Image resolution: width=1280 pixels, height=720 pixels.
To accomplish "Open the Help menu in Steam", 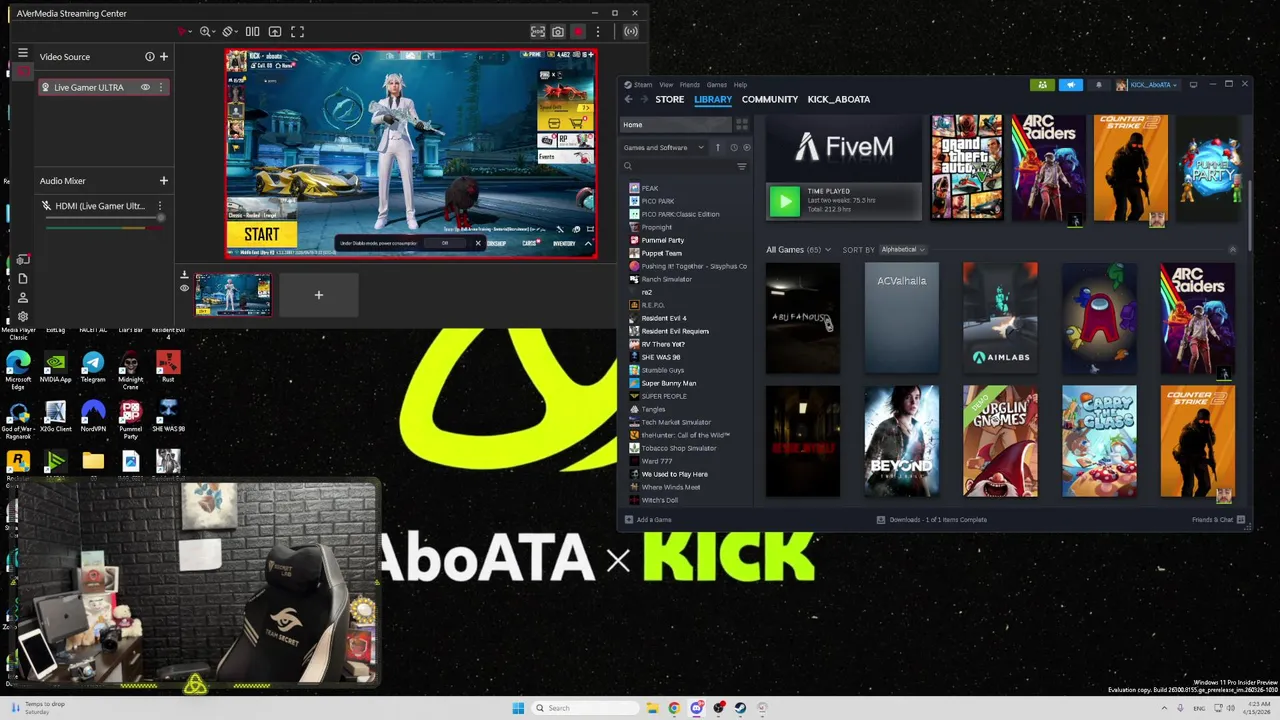I will (740, 85).
